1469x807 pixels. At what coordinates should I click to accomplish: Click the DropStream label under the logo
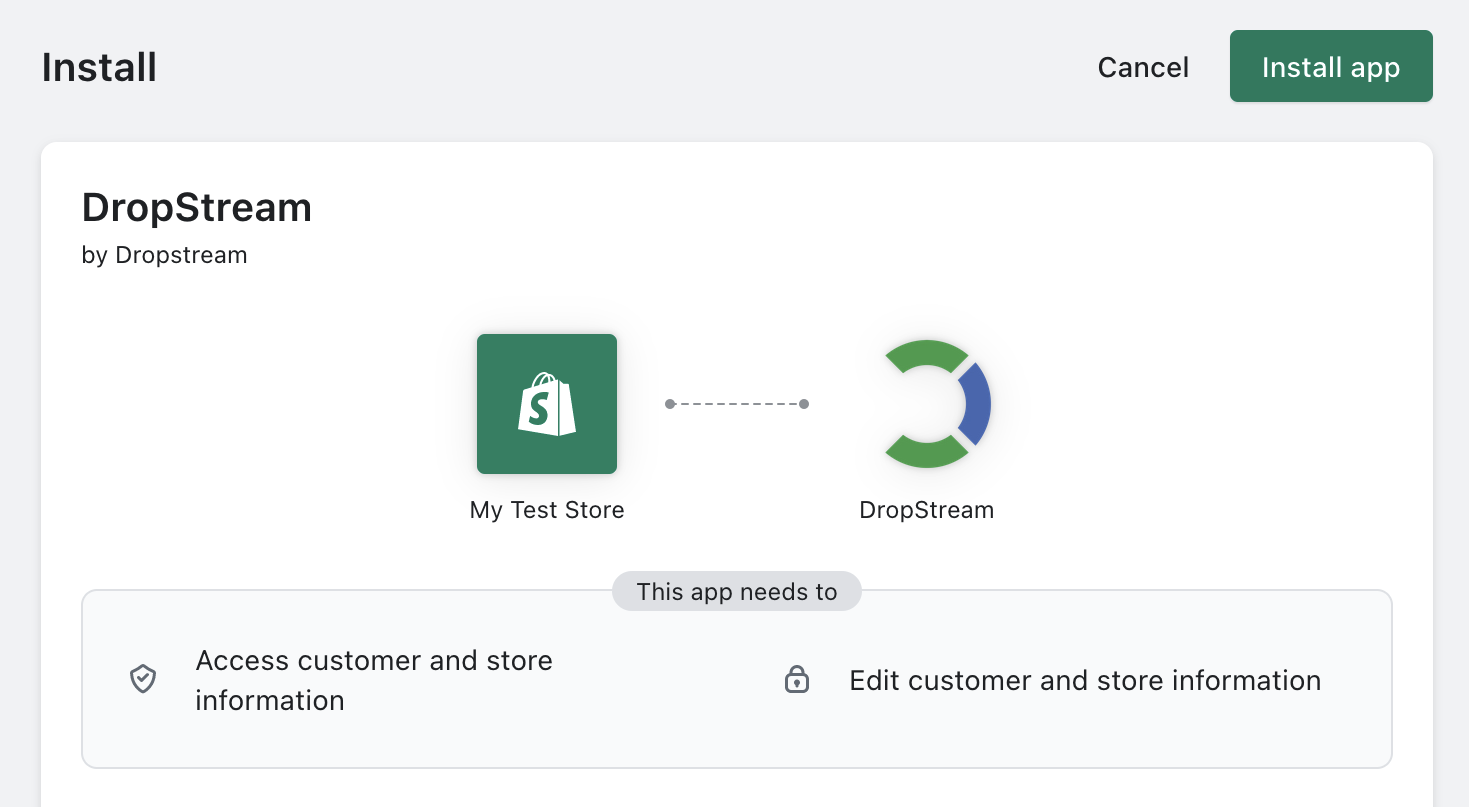pos(927,510)
